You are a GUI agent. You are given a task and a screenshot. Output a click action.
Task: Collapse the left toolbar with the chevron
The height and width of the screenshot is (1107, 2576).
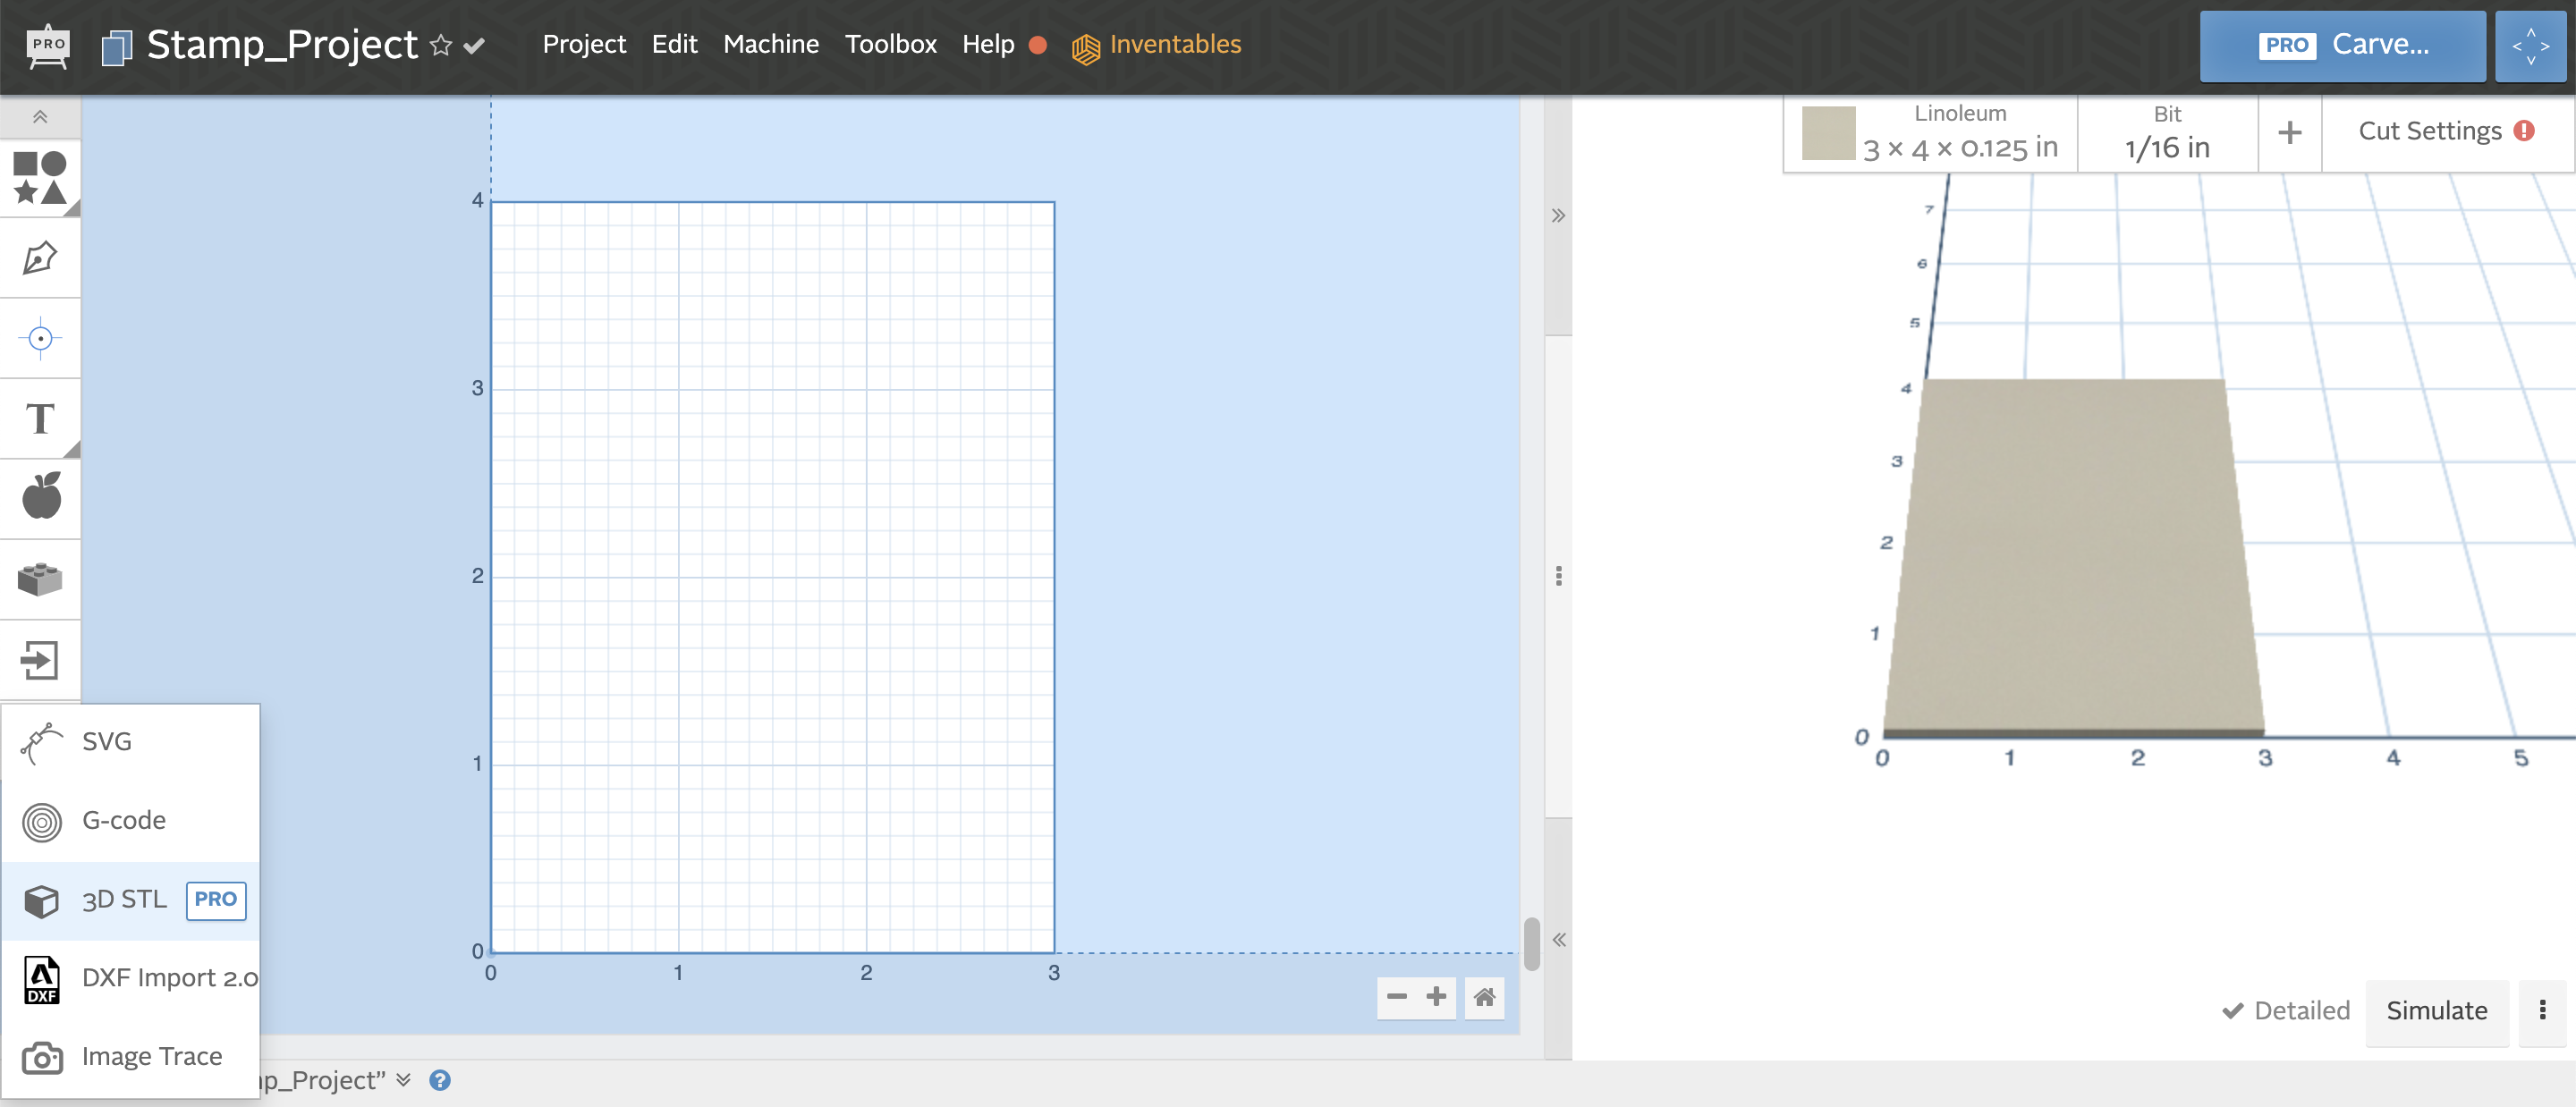[x=40, y=116]
